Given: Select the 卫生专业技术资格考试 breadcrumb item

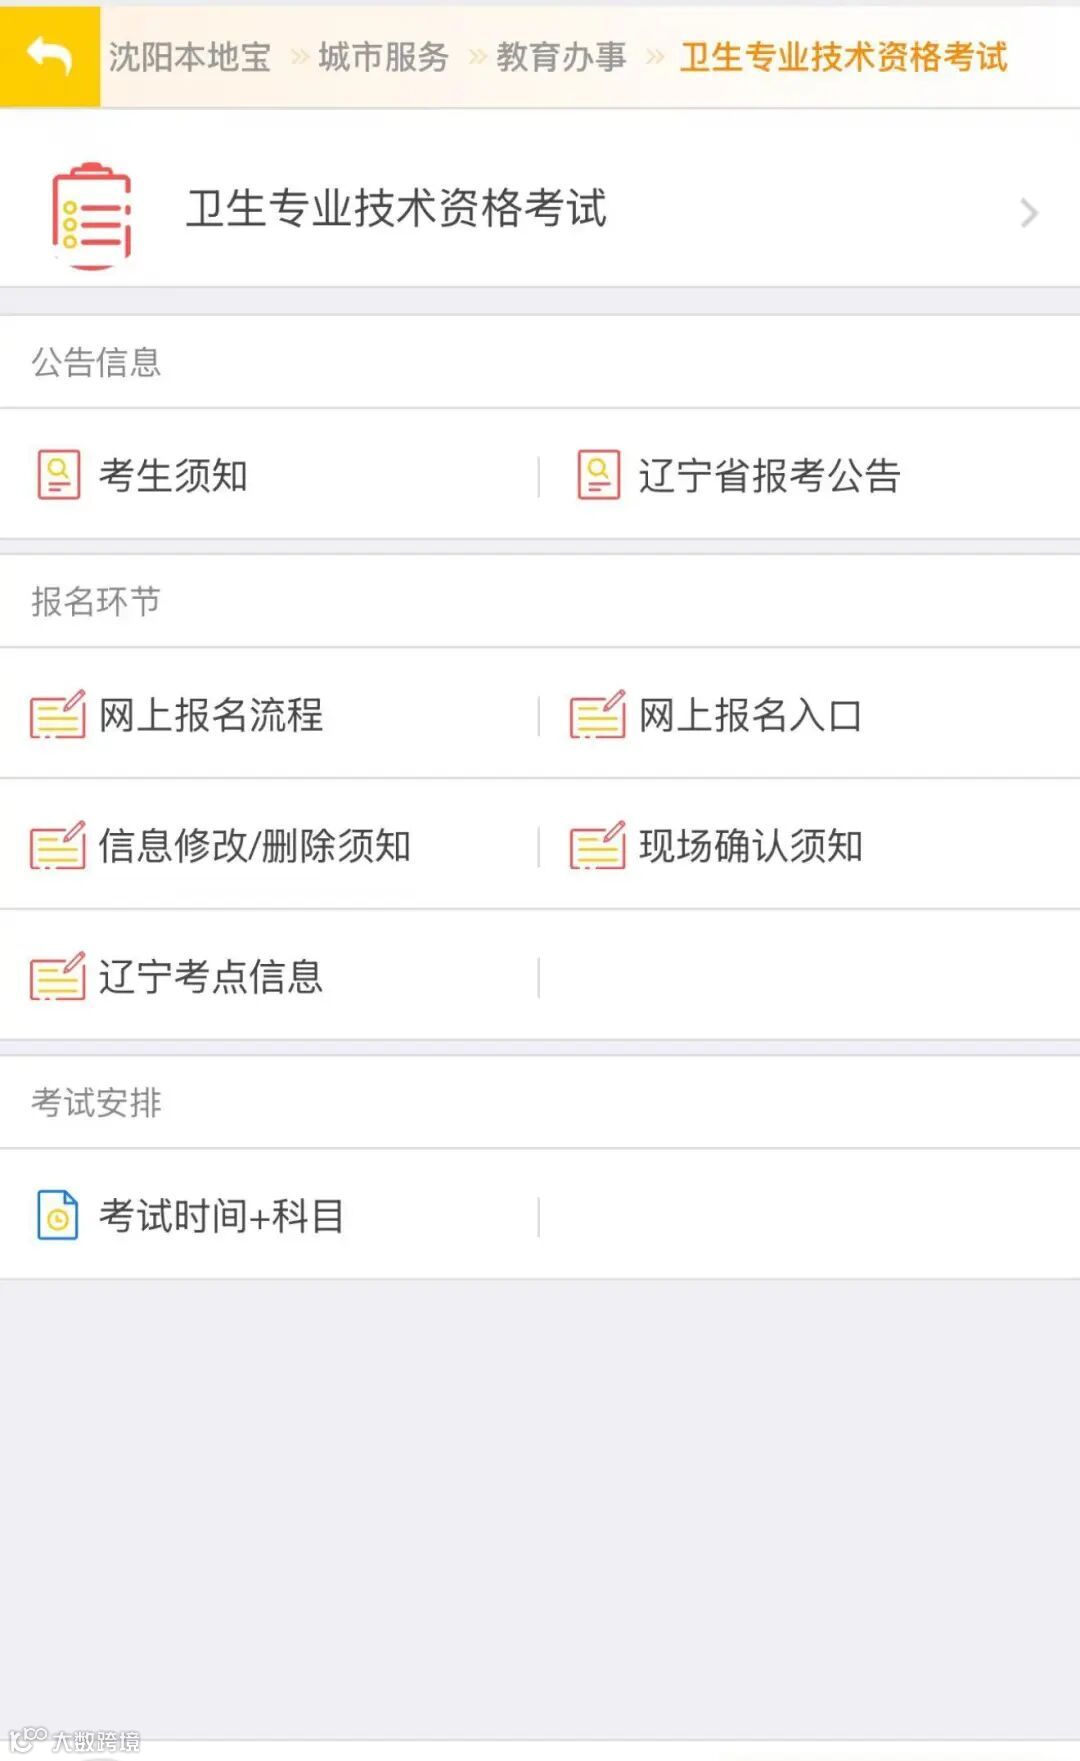Looking at the screenshot, I should click(843, 57).
